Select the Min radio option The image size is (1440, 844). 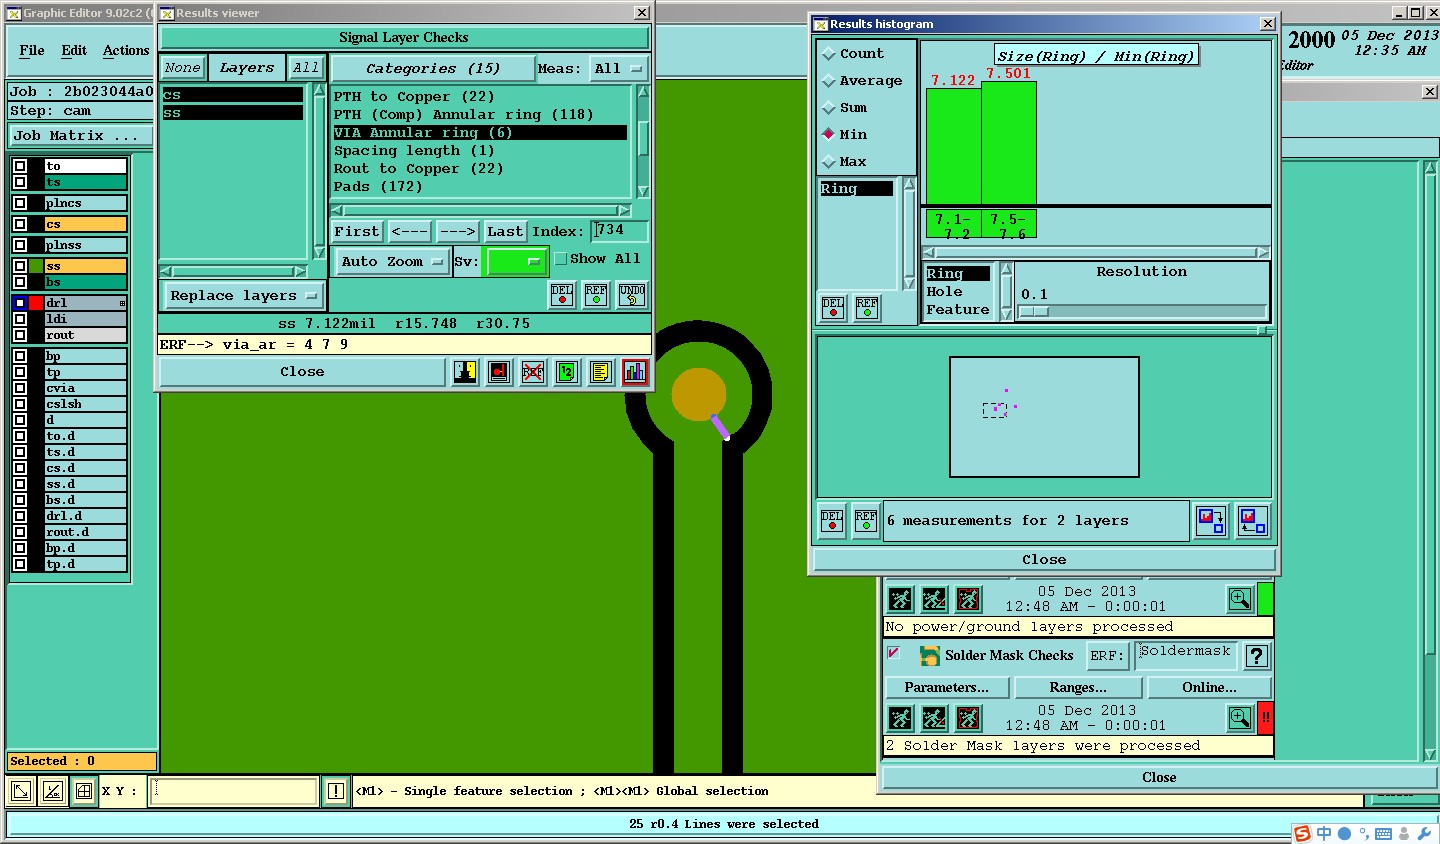point(828,135)
